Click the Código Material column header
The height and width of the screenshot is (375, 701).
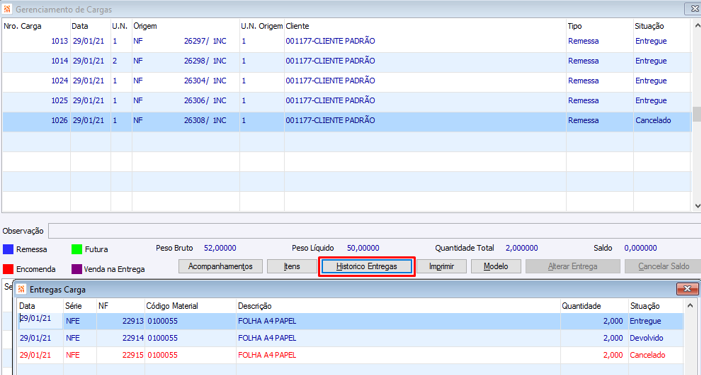tap(172, 306)
